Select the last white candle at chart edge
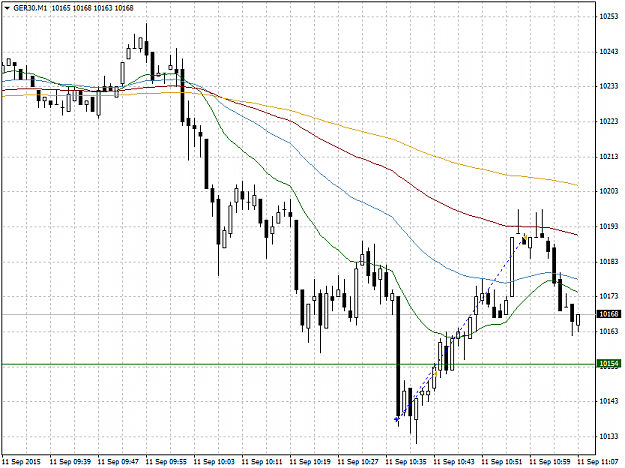Viewport: 625px width, 468px height. pyautogui.click(x=578, y=320)
